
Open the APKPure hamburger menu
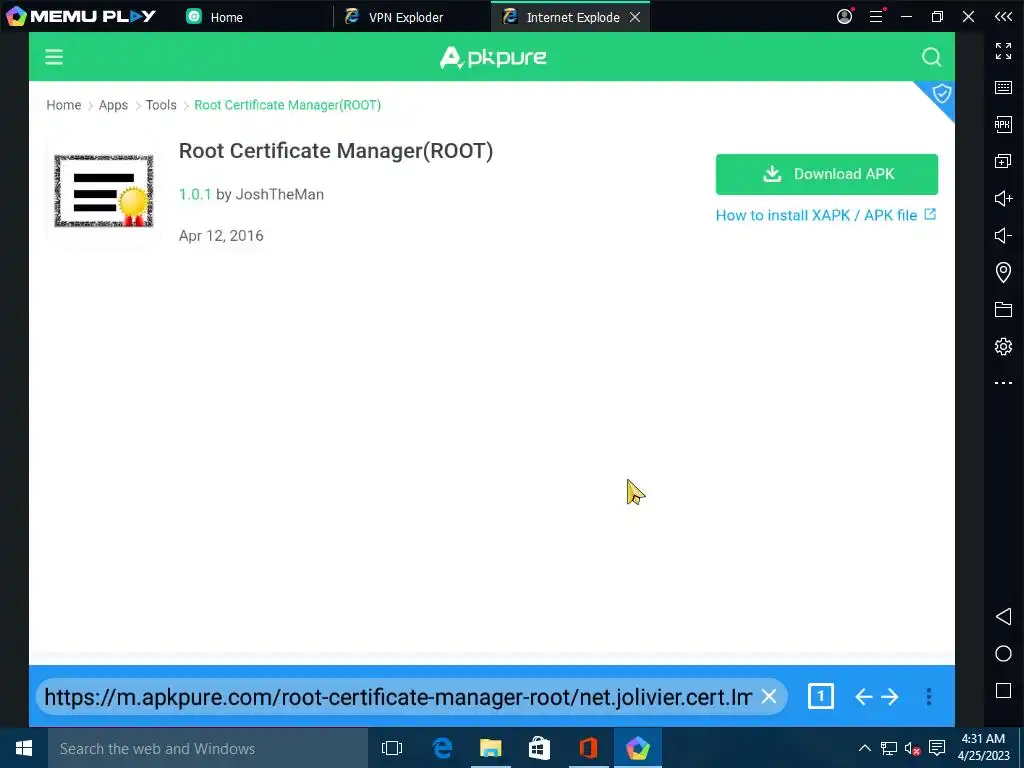[54, 57]
